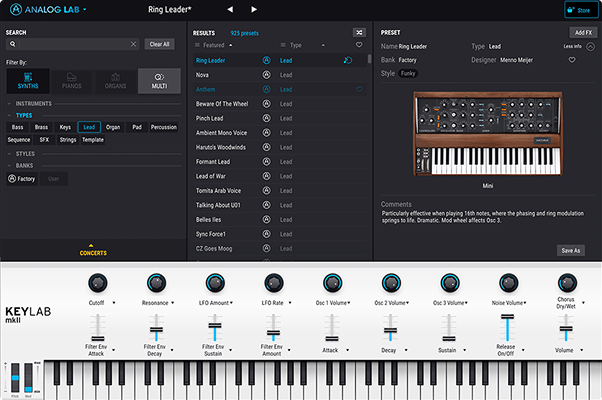Select Beware Of The Wheel preset
This screenshot has width=602, height=400.
click(x=280, y=104)
